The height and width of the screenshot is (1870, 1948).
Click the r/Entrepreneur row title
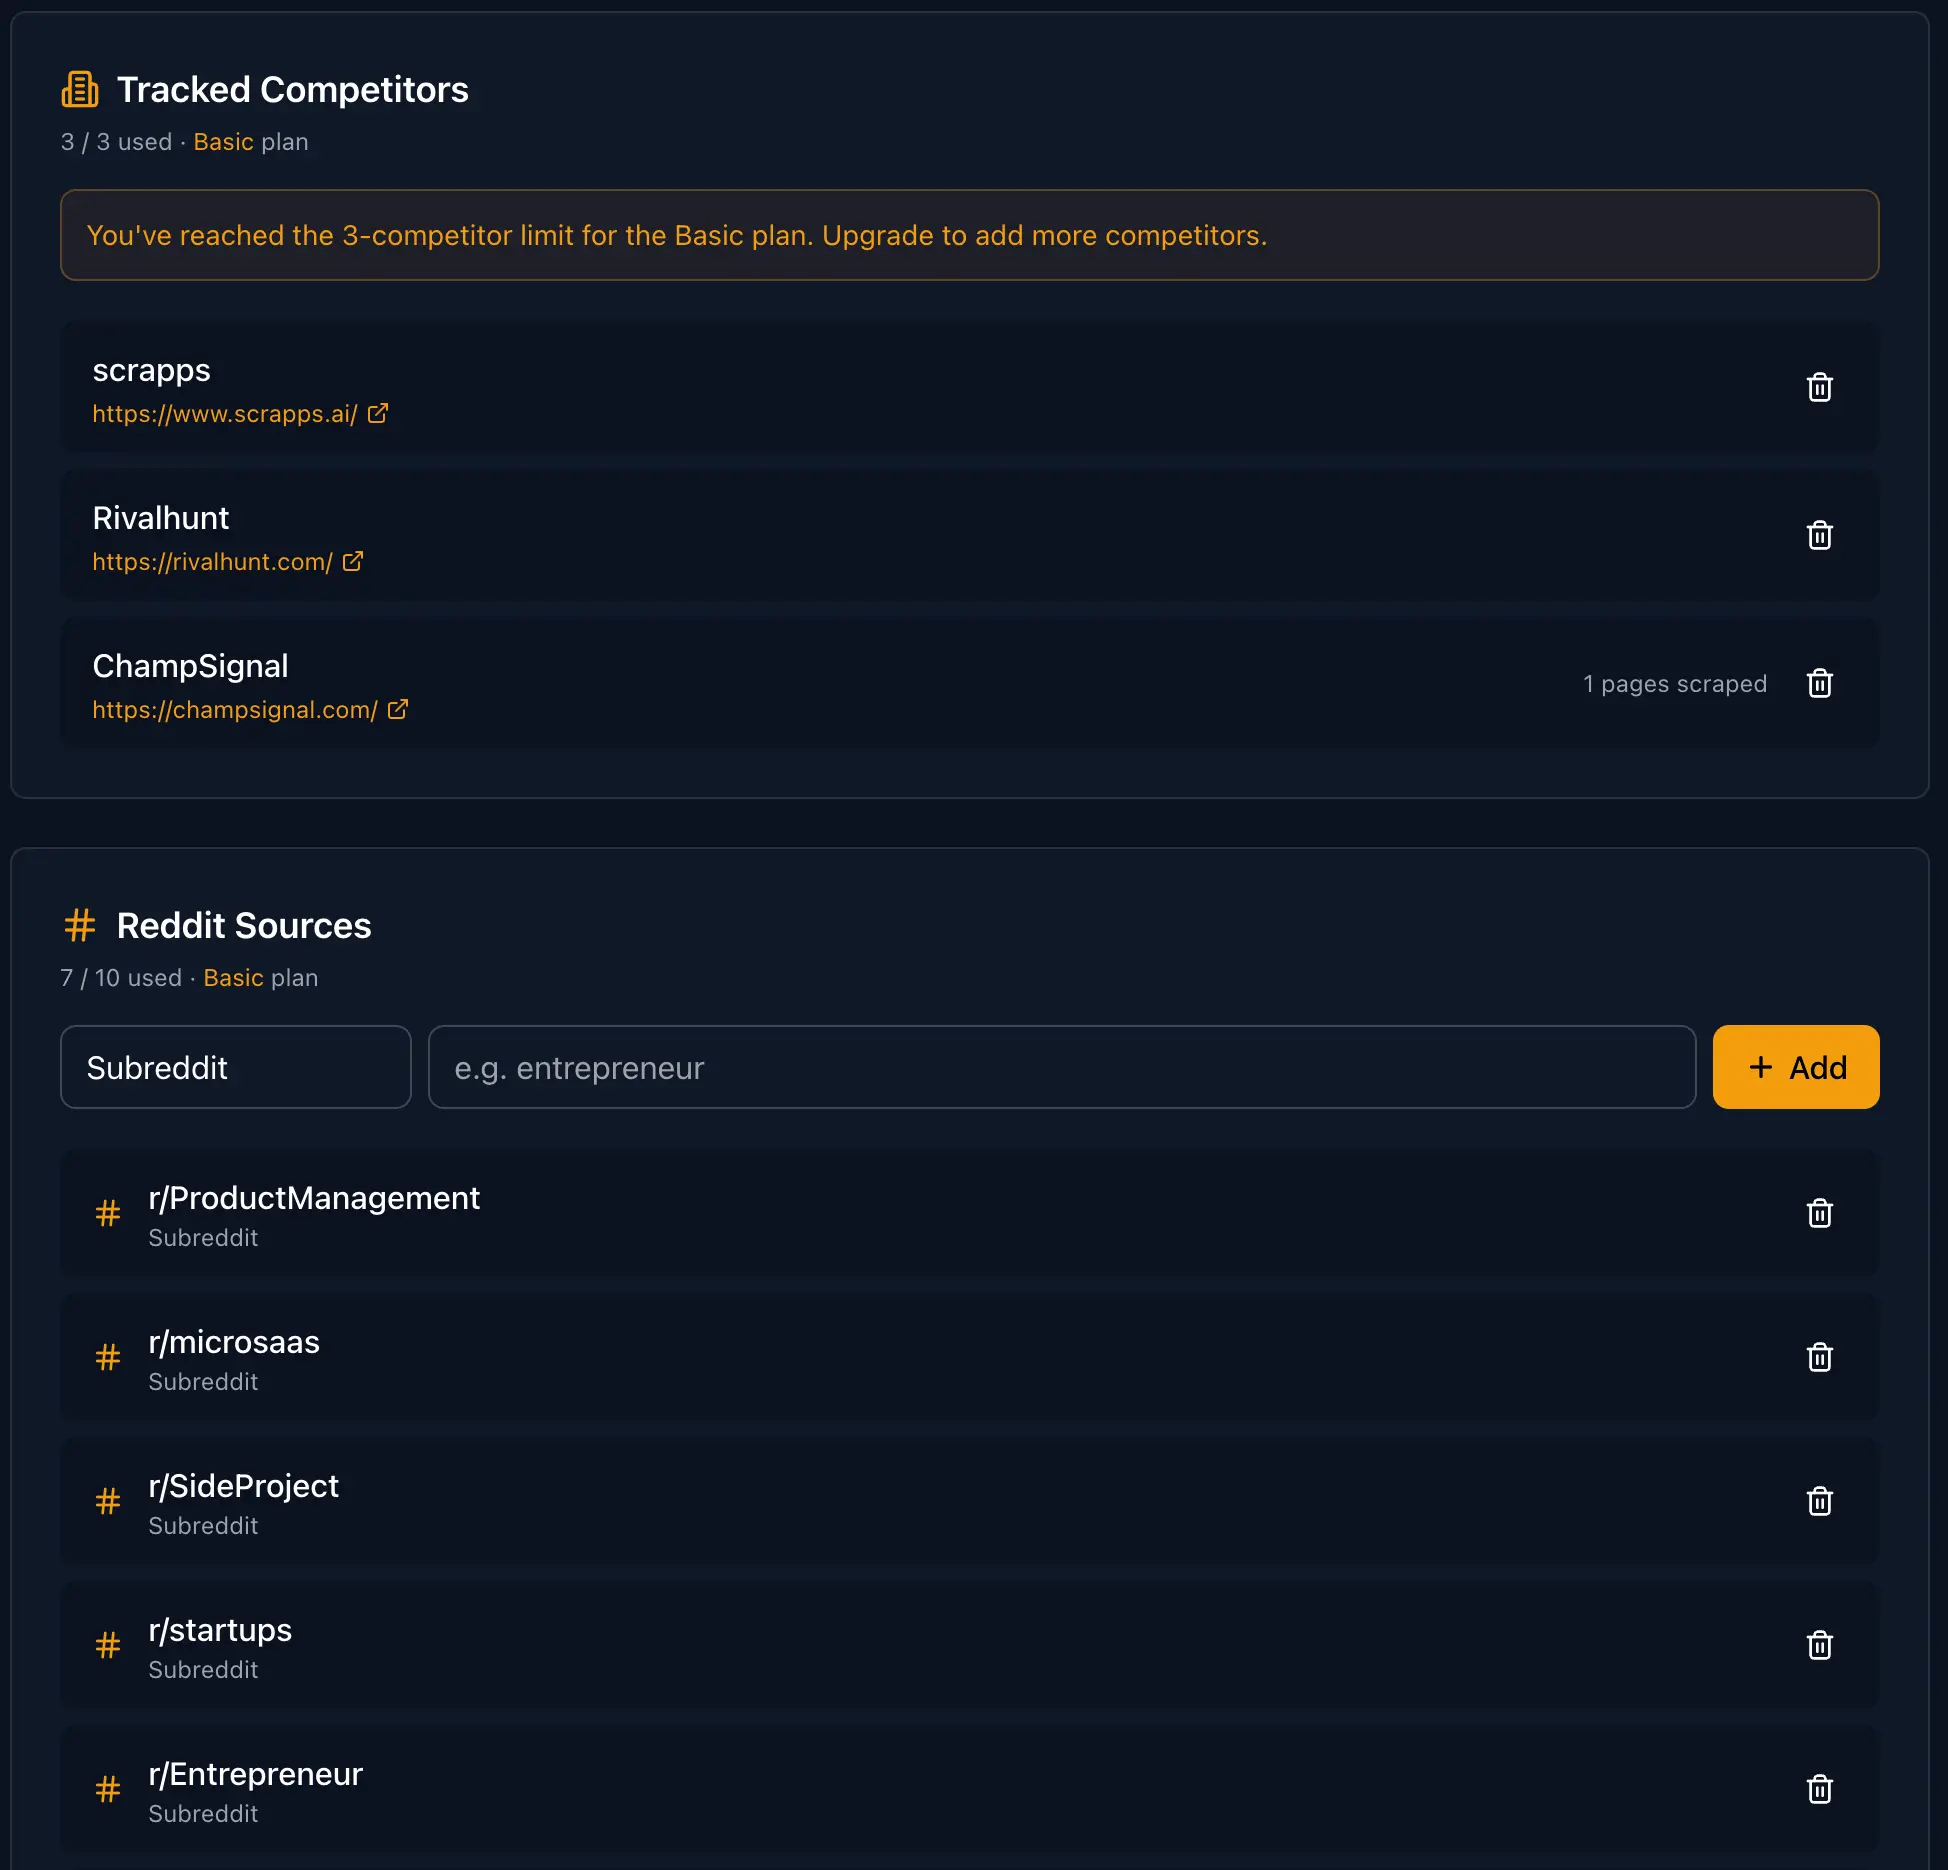[x=256, y=1774]
